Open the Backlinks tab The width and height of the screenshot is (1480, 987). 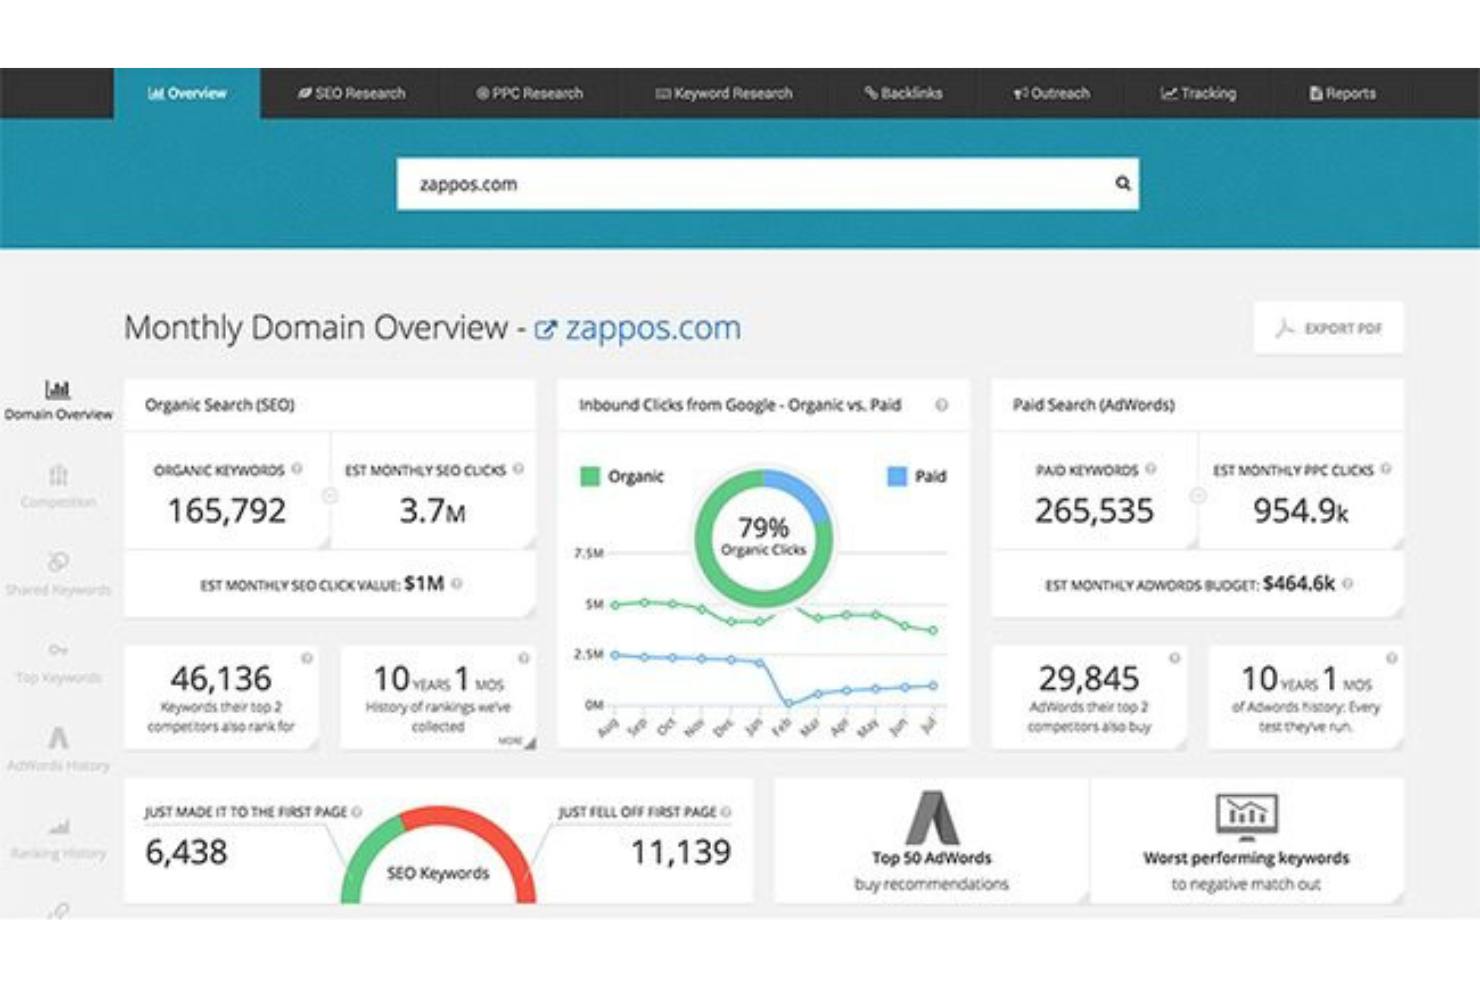click(903, 93)
